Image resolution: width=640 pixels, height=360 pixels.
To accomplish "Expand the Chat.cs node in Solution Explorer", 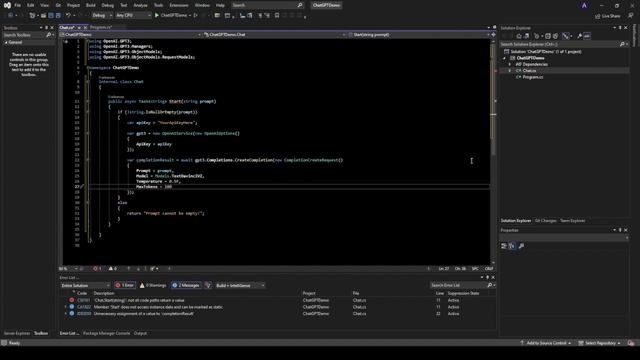I will coord(509,71).
